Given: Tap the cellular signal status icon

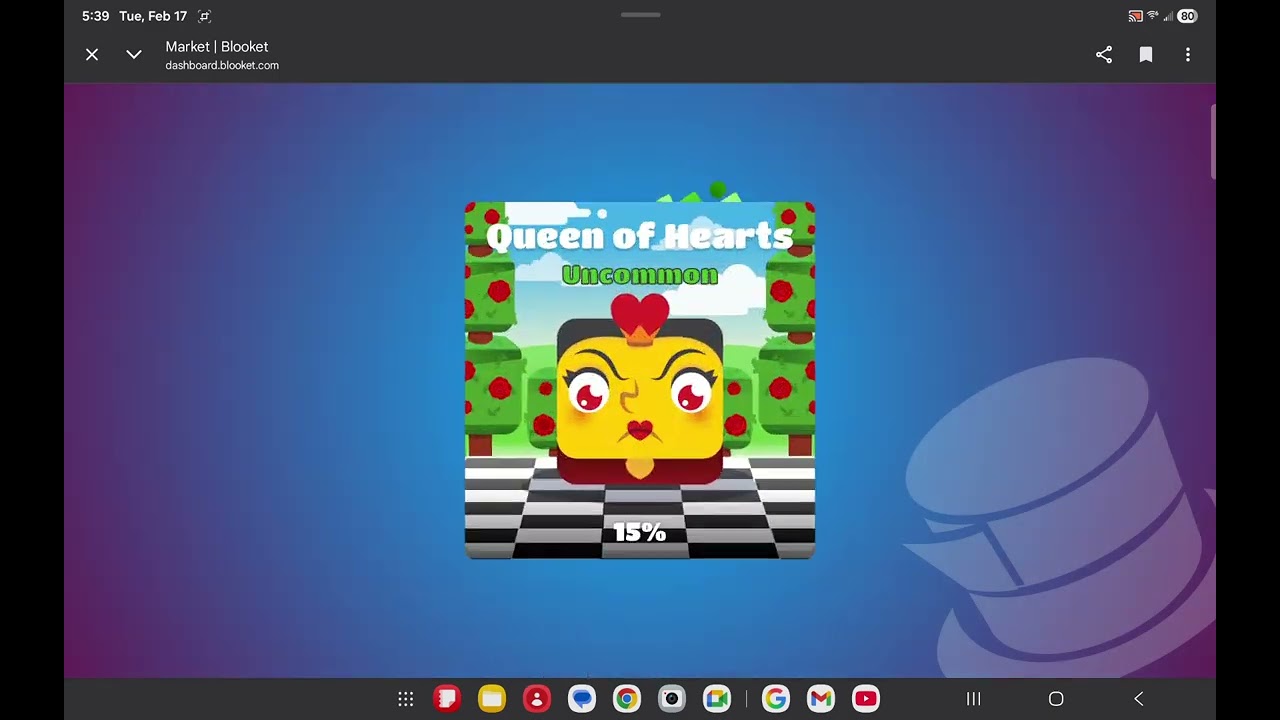Looking at the screenshot, I should click(1168, 16).
